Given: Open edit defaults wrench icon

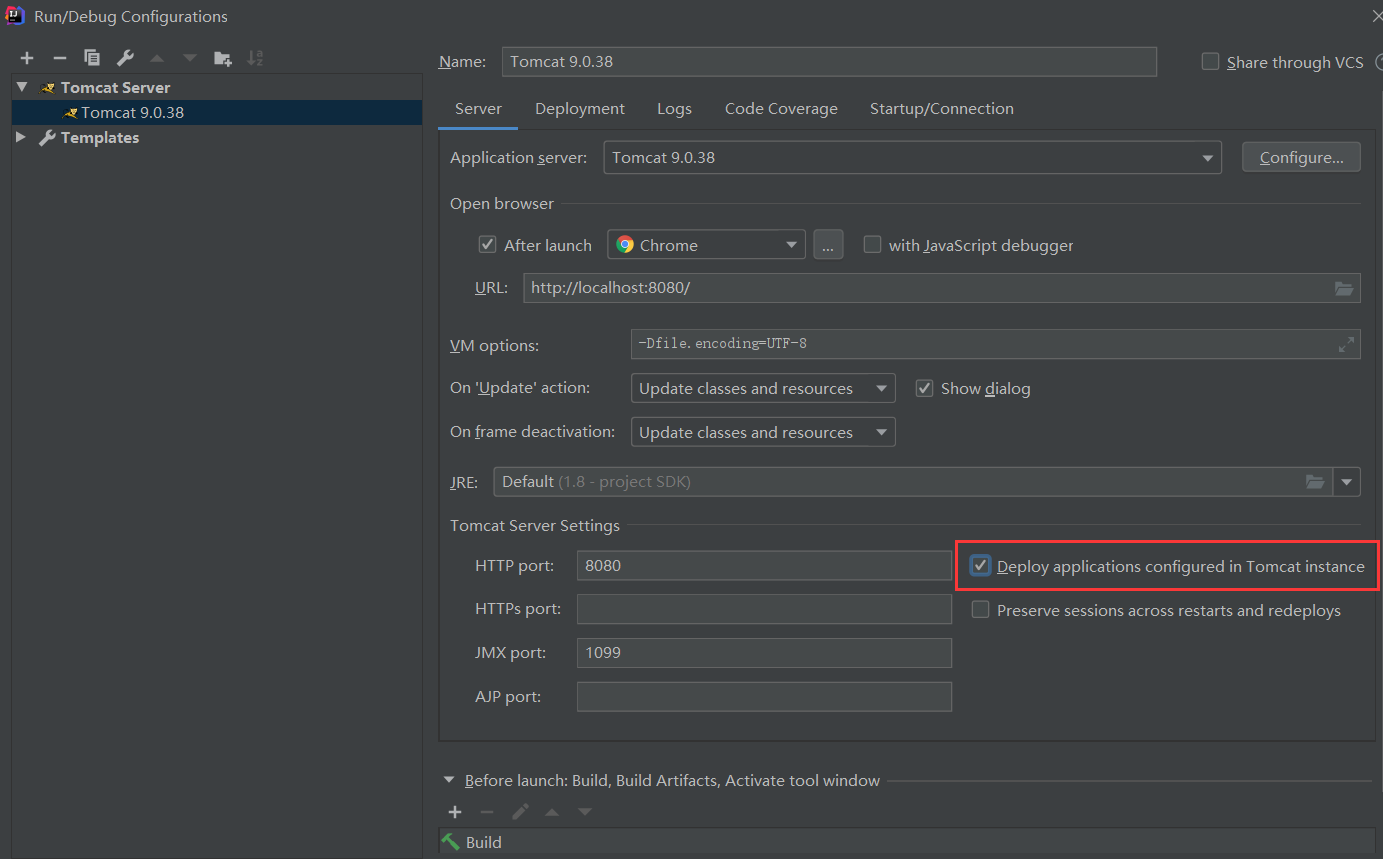Looking at the screenshot, I should (124, 58).
